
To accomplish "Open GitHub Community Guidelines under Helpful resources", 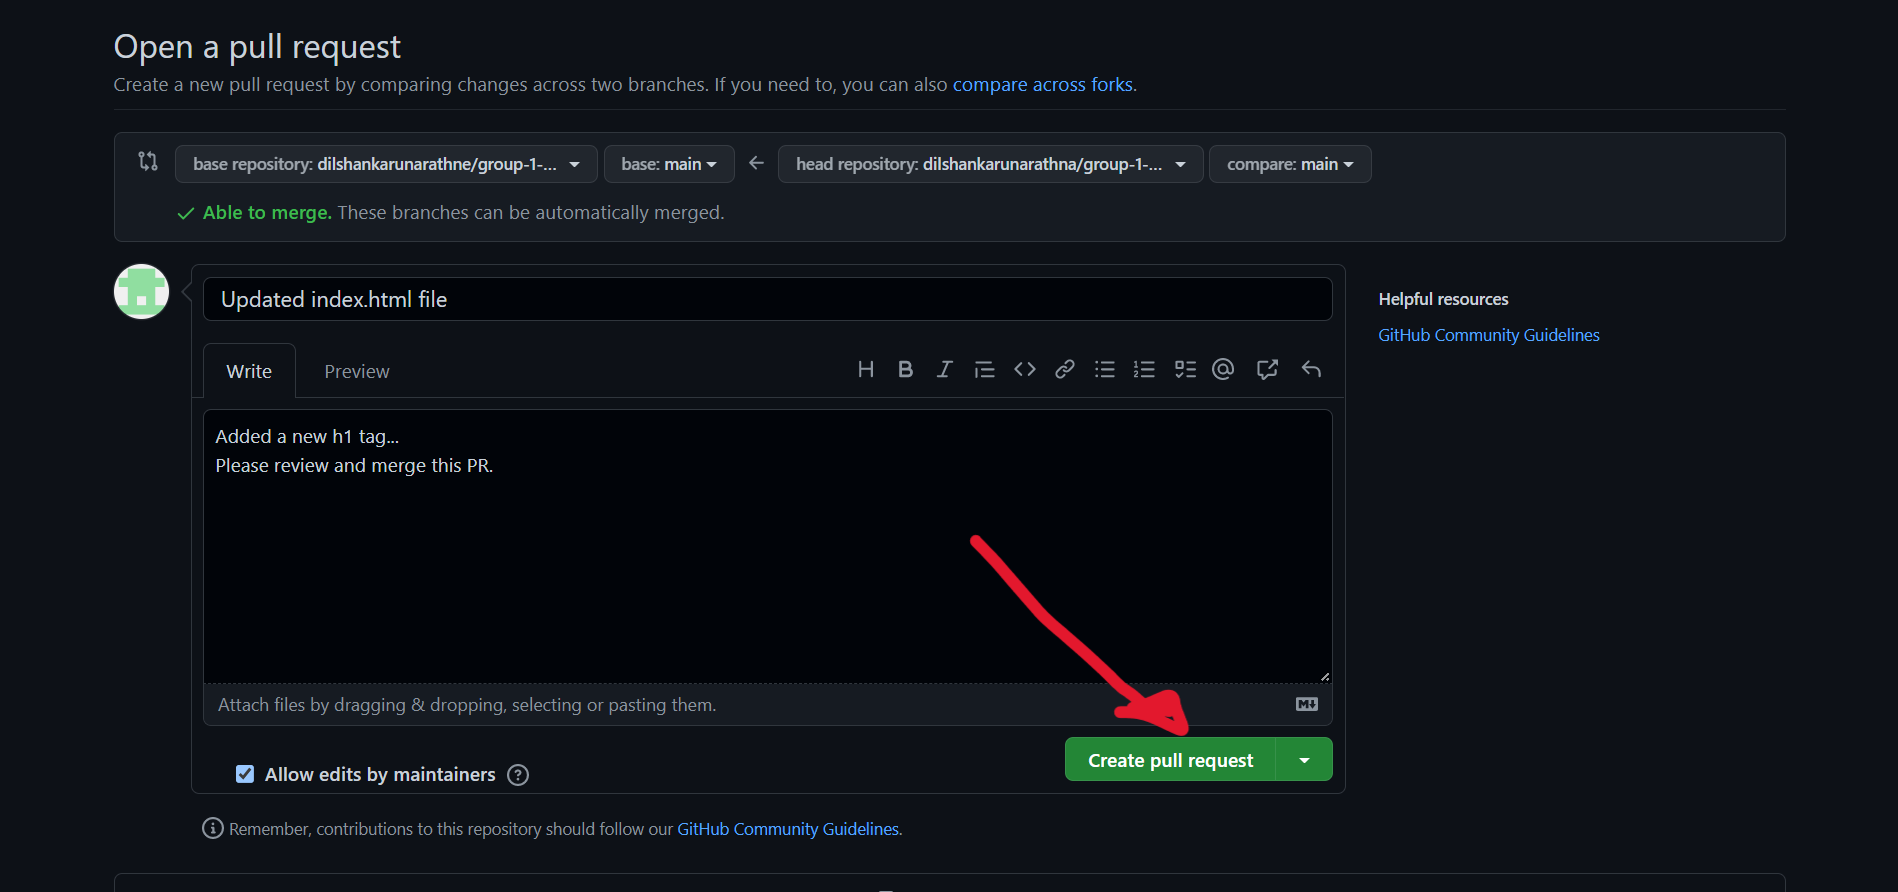I will point(1489,335).
